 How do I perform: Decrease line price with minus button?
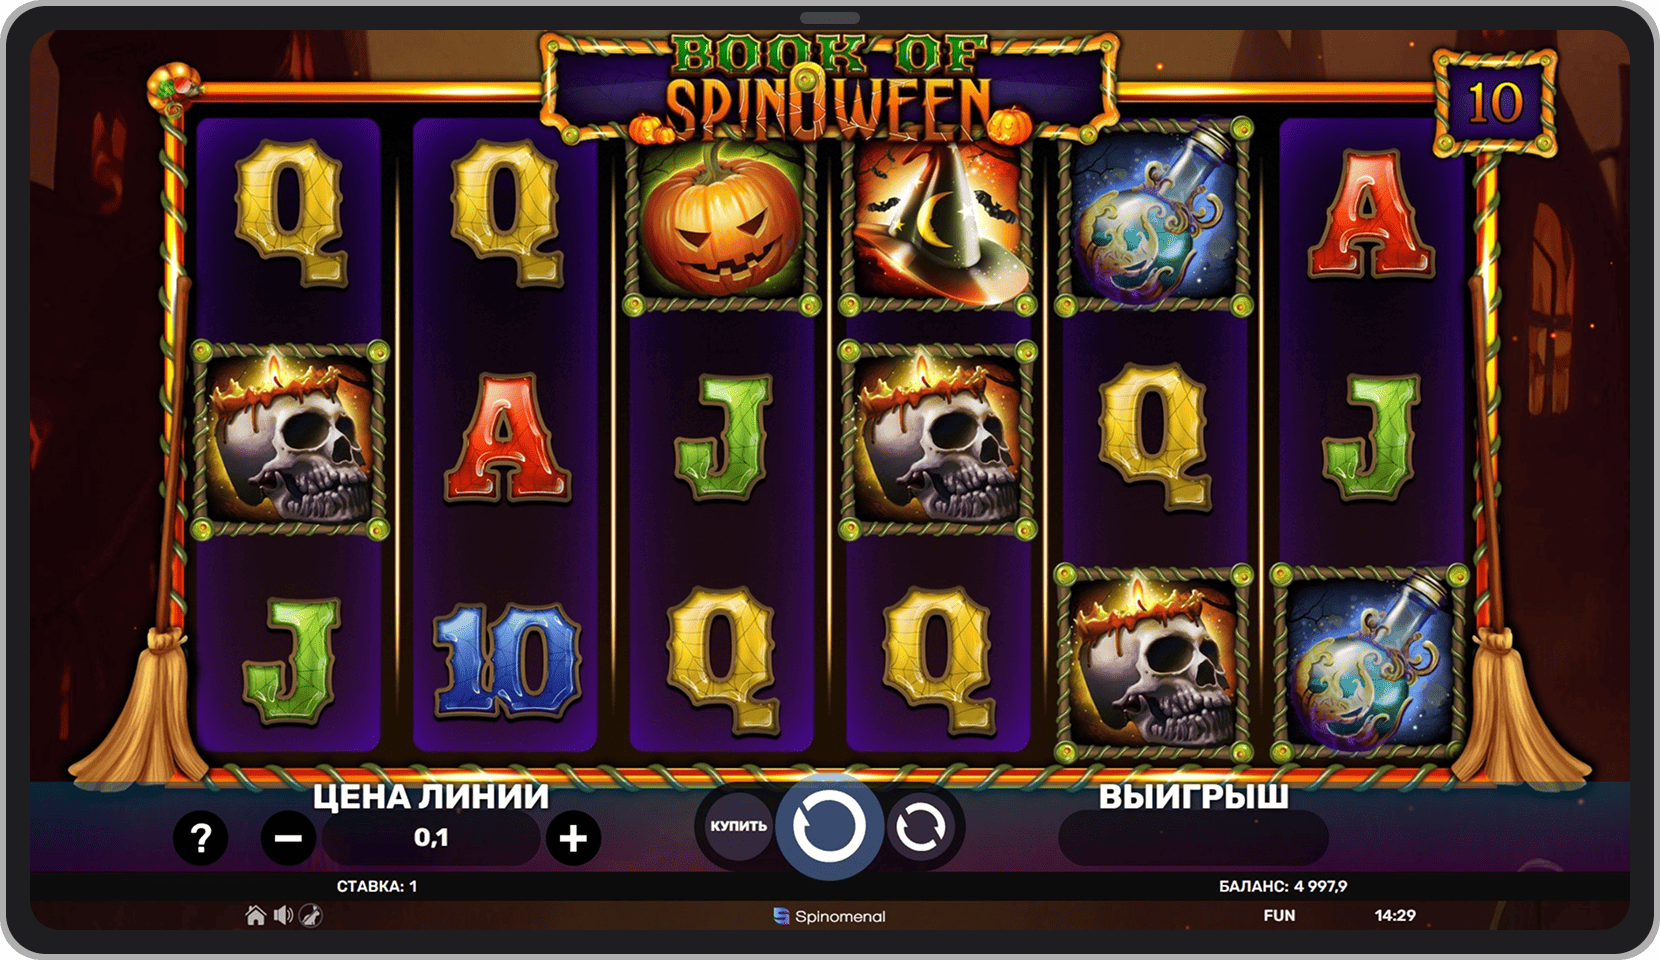(x=289, y=838)
